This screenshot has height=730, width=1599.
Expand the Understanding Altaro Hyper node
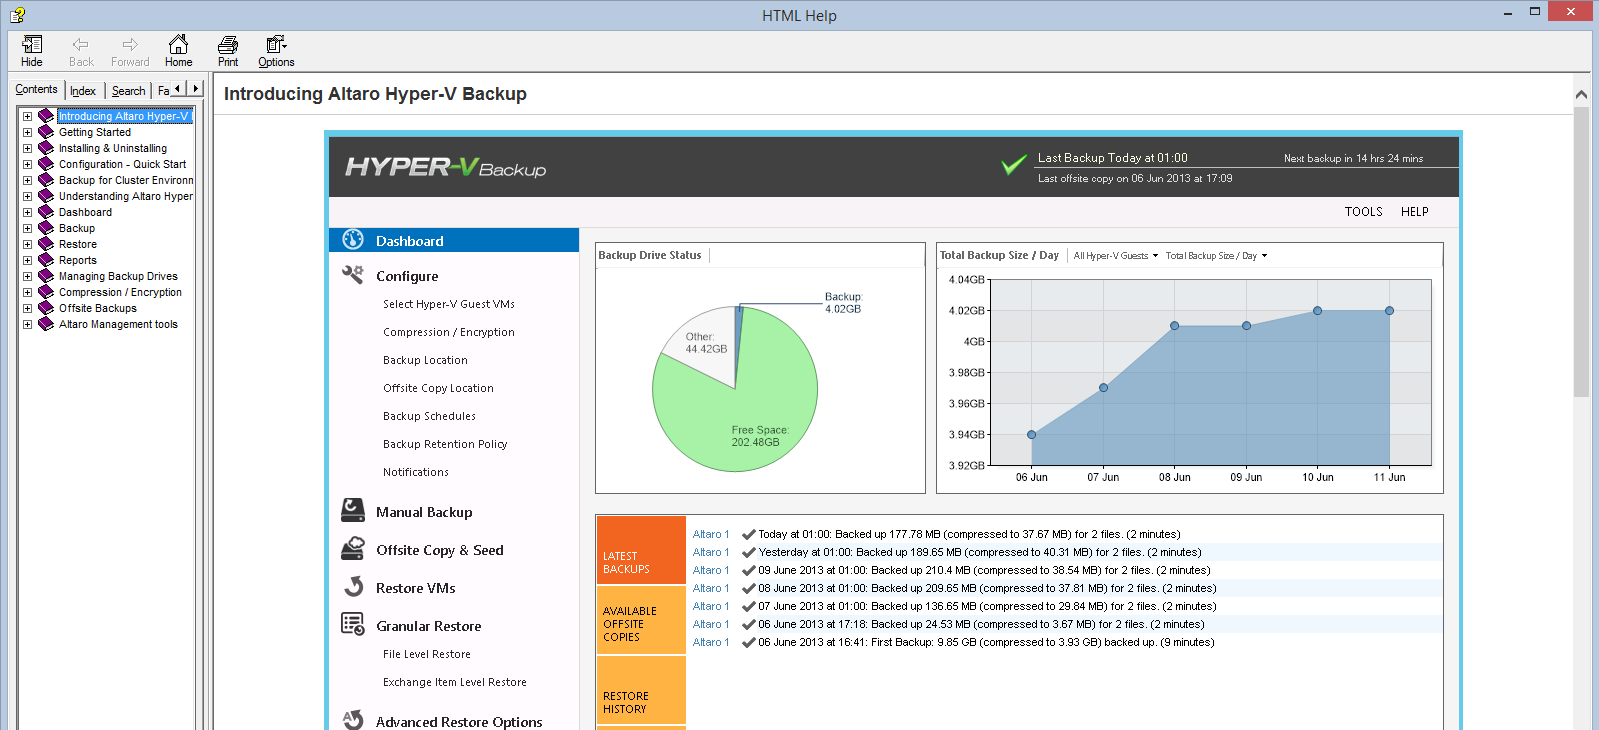28,196
